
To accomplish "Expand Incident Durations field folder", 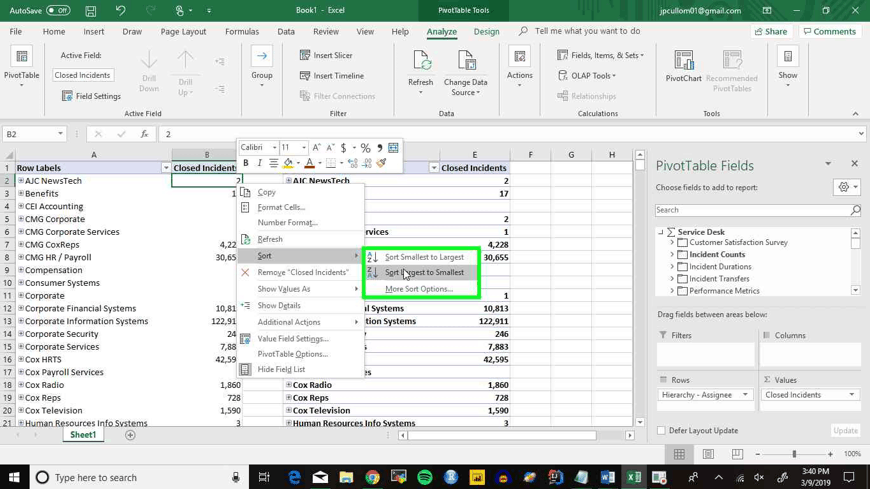I will click(x=672, y=266).
